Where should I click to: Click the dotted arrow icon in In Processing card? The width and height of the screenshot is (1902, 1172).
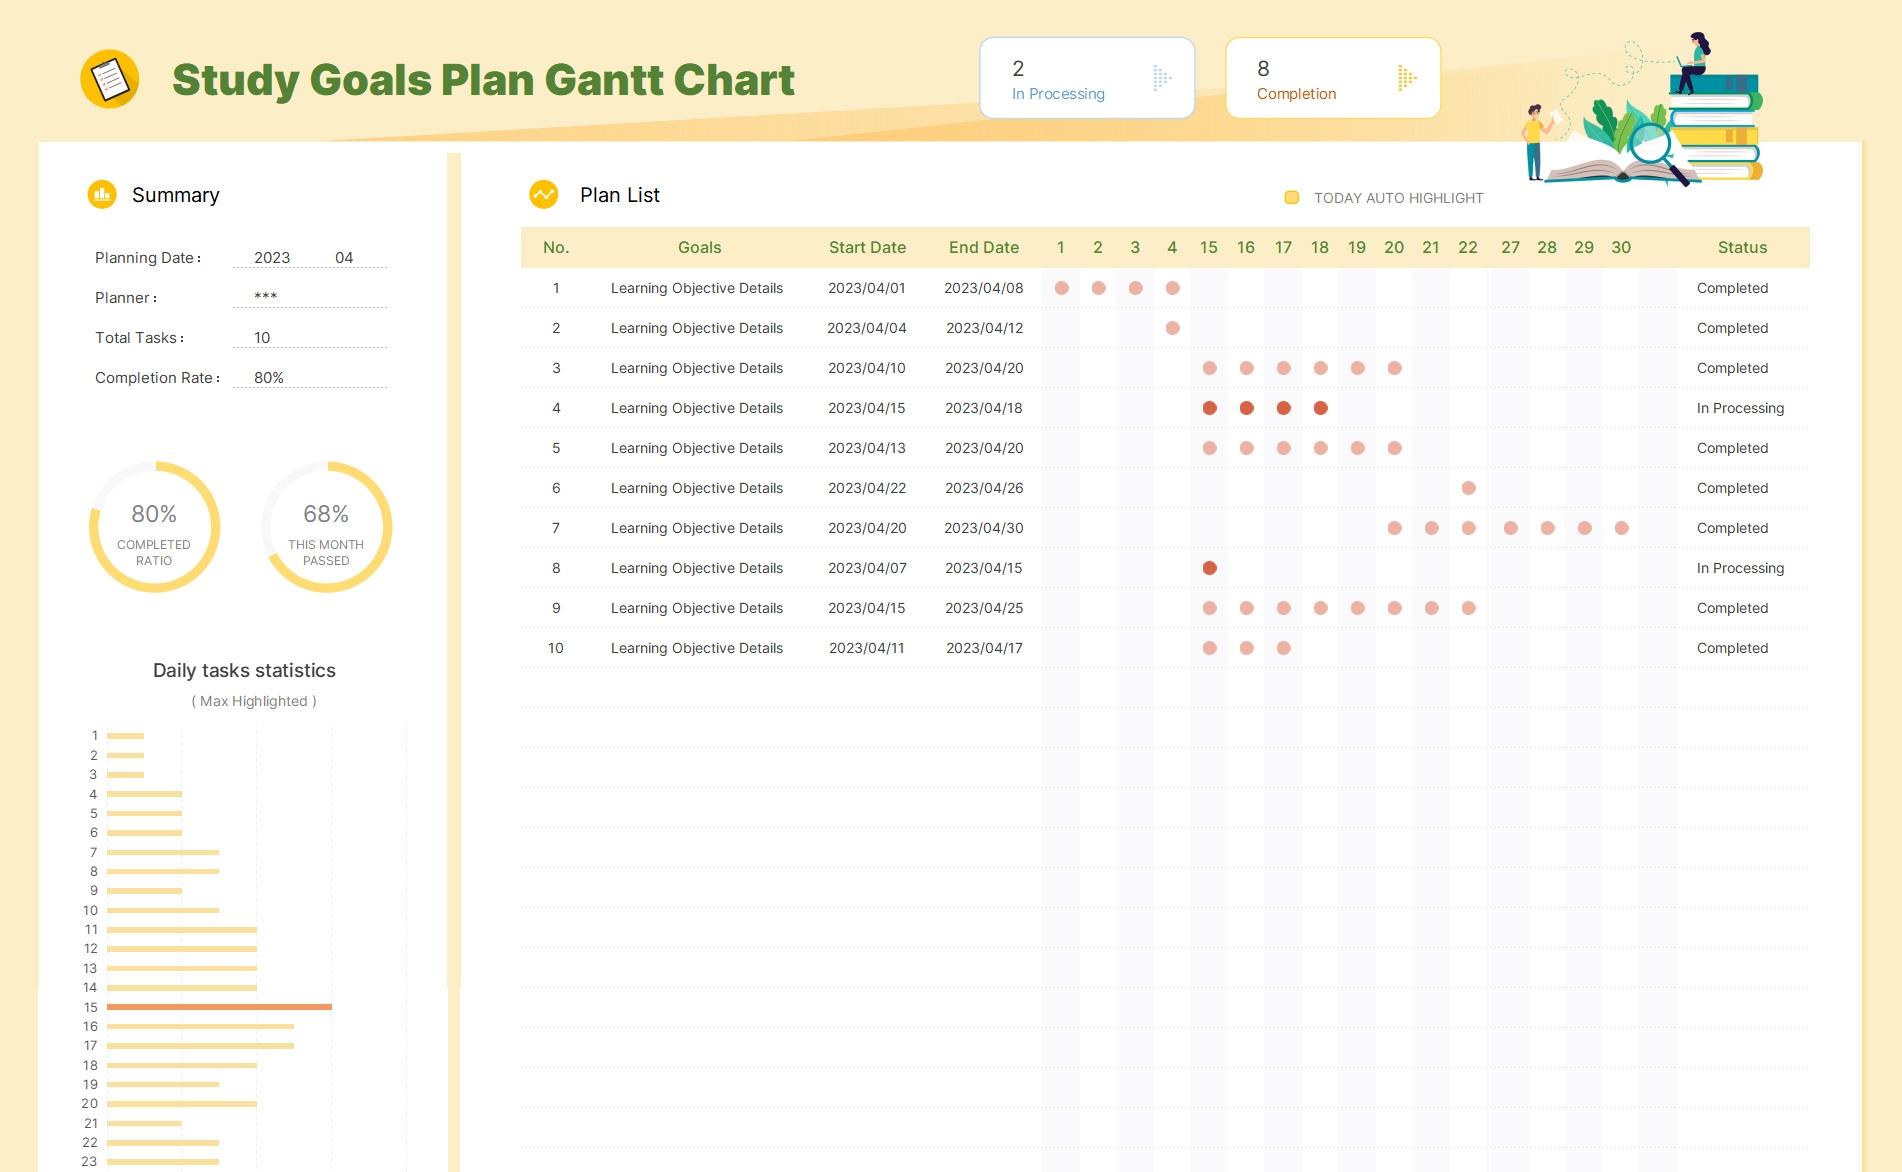tap(1161, 78)
